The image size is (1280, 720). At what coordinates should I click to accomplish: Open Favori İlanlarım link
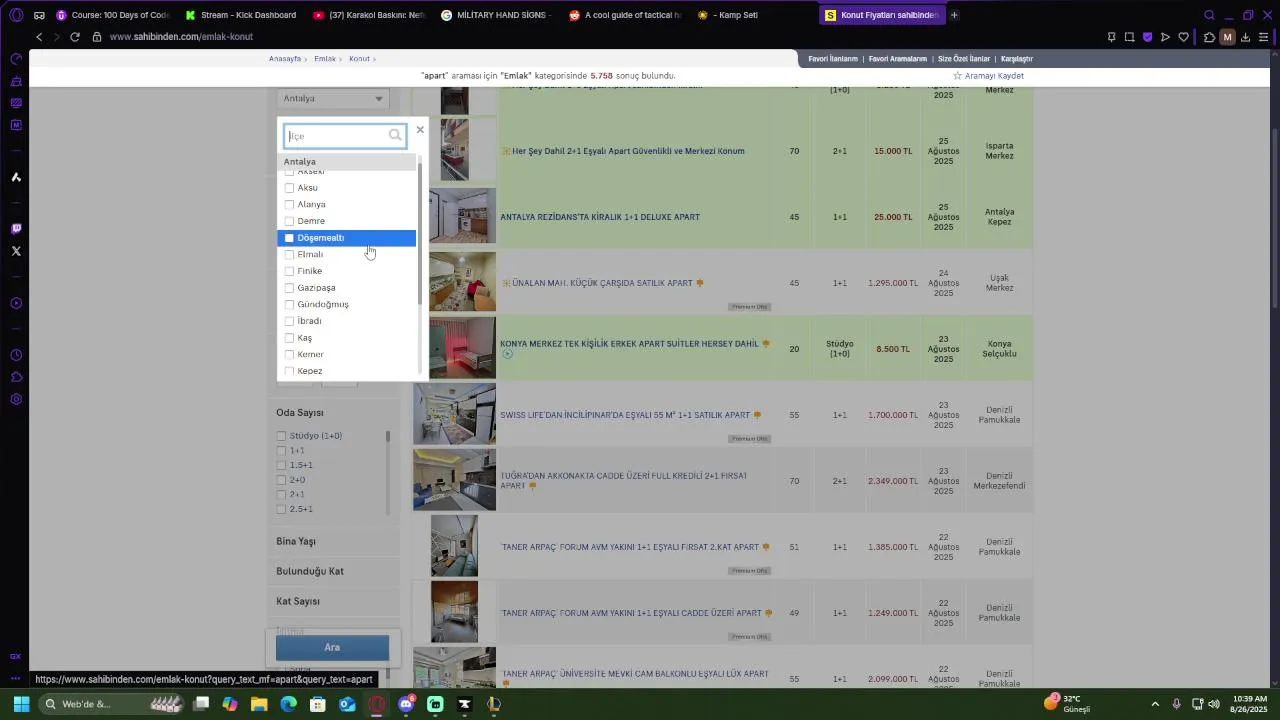click(833, 59)
